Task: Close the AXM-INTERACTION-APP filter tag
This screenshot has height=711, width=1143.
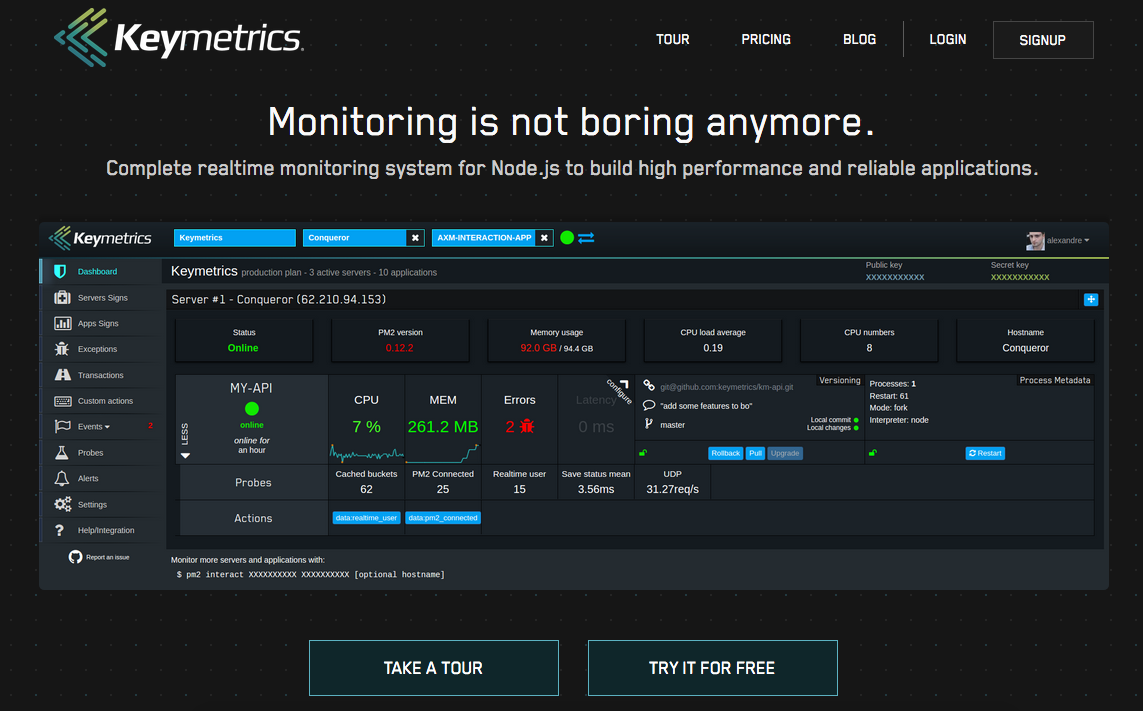Action: click(544, 238)
